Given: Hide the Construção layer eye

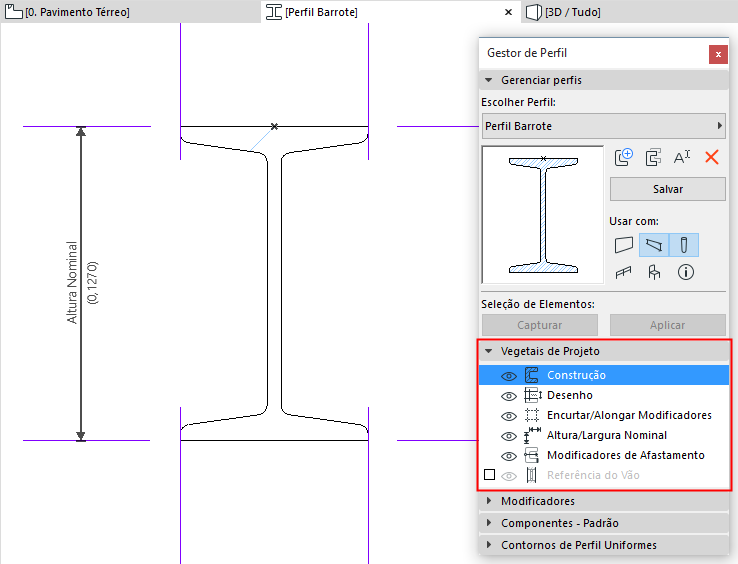Looking at the screenshot, I should [x=509, y=376].
